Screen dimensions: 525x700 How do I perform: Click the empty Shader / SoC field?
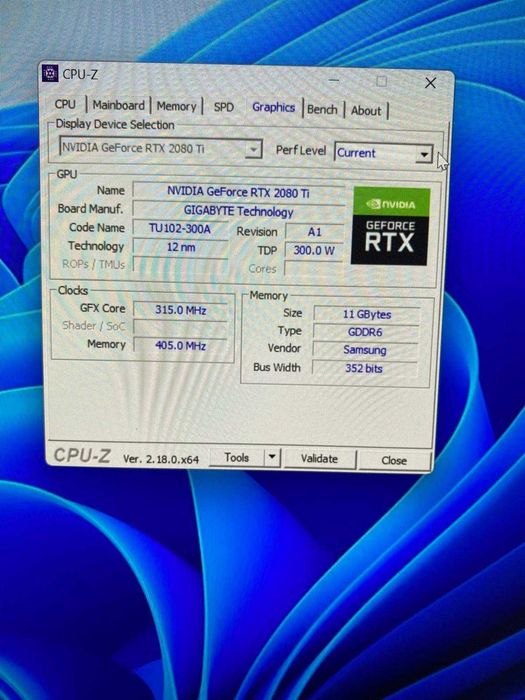click(180, 327)
